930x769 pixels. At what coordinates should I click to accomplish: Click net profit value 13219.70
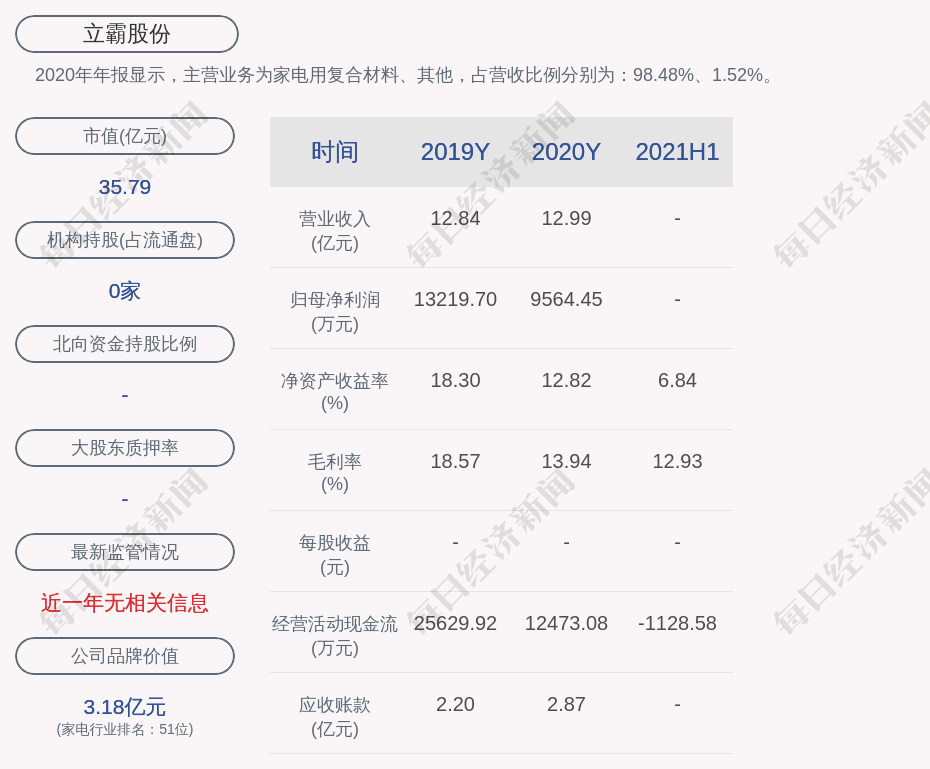pyautogui.click(x=455, y=299)
